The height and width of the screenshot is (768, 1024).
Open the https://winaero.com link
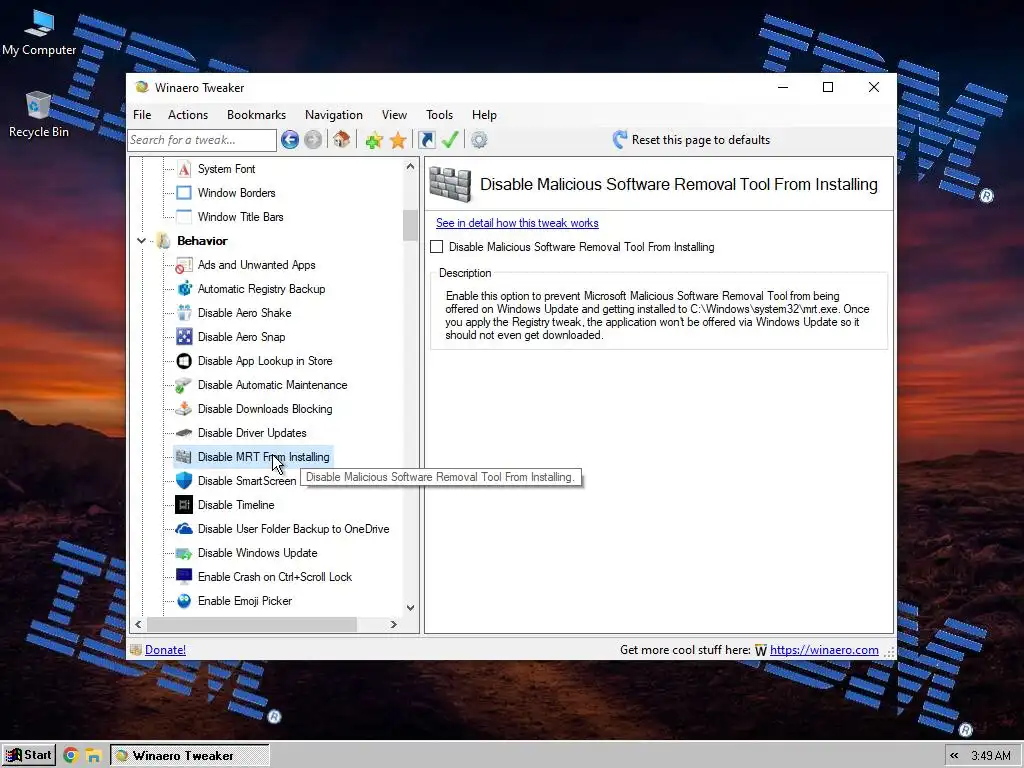pyautogui.click(x=824, y=650)
